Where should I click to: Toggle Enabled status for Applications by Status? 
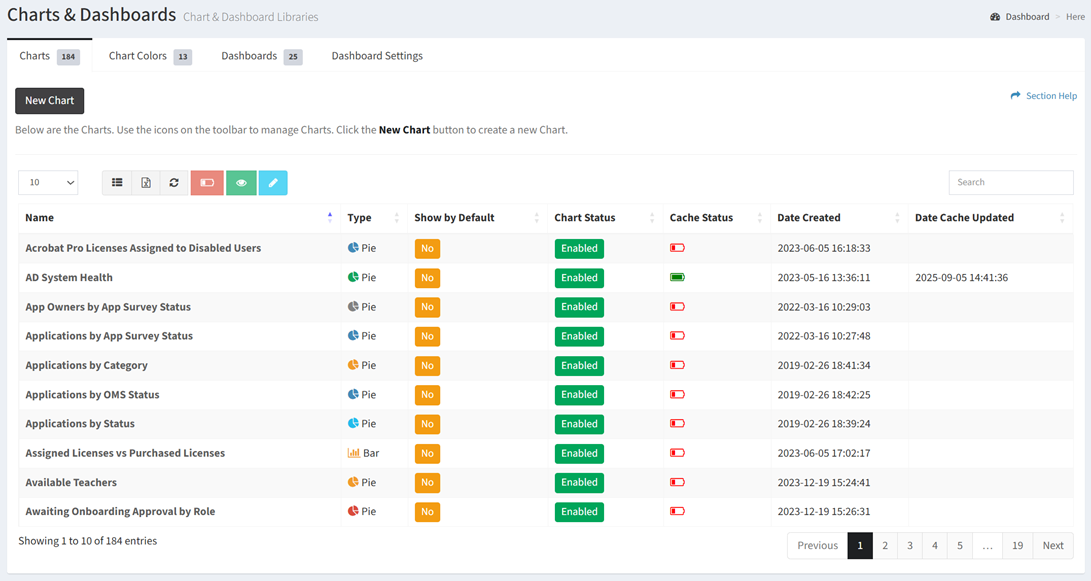[579, 424]
